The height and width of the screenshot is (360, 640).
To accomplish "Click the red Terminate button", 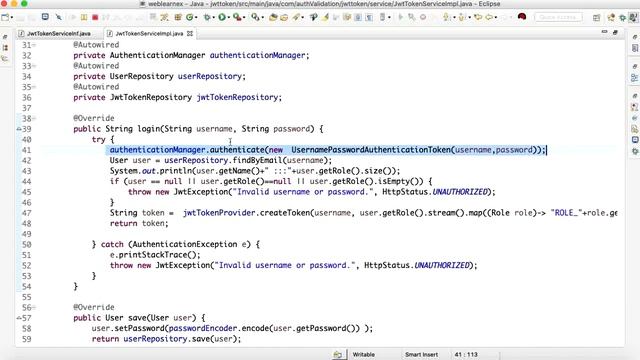I will (x=95, y=17).
